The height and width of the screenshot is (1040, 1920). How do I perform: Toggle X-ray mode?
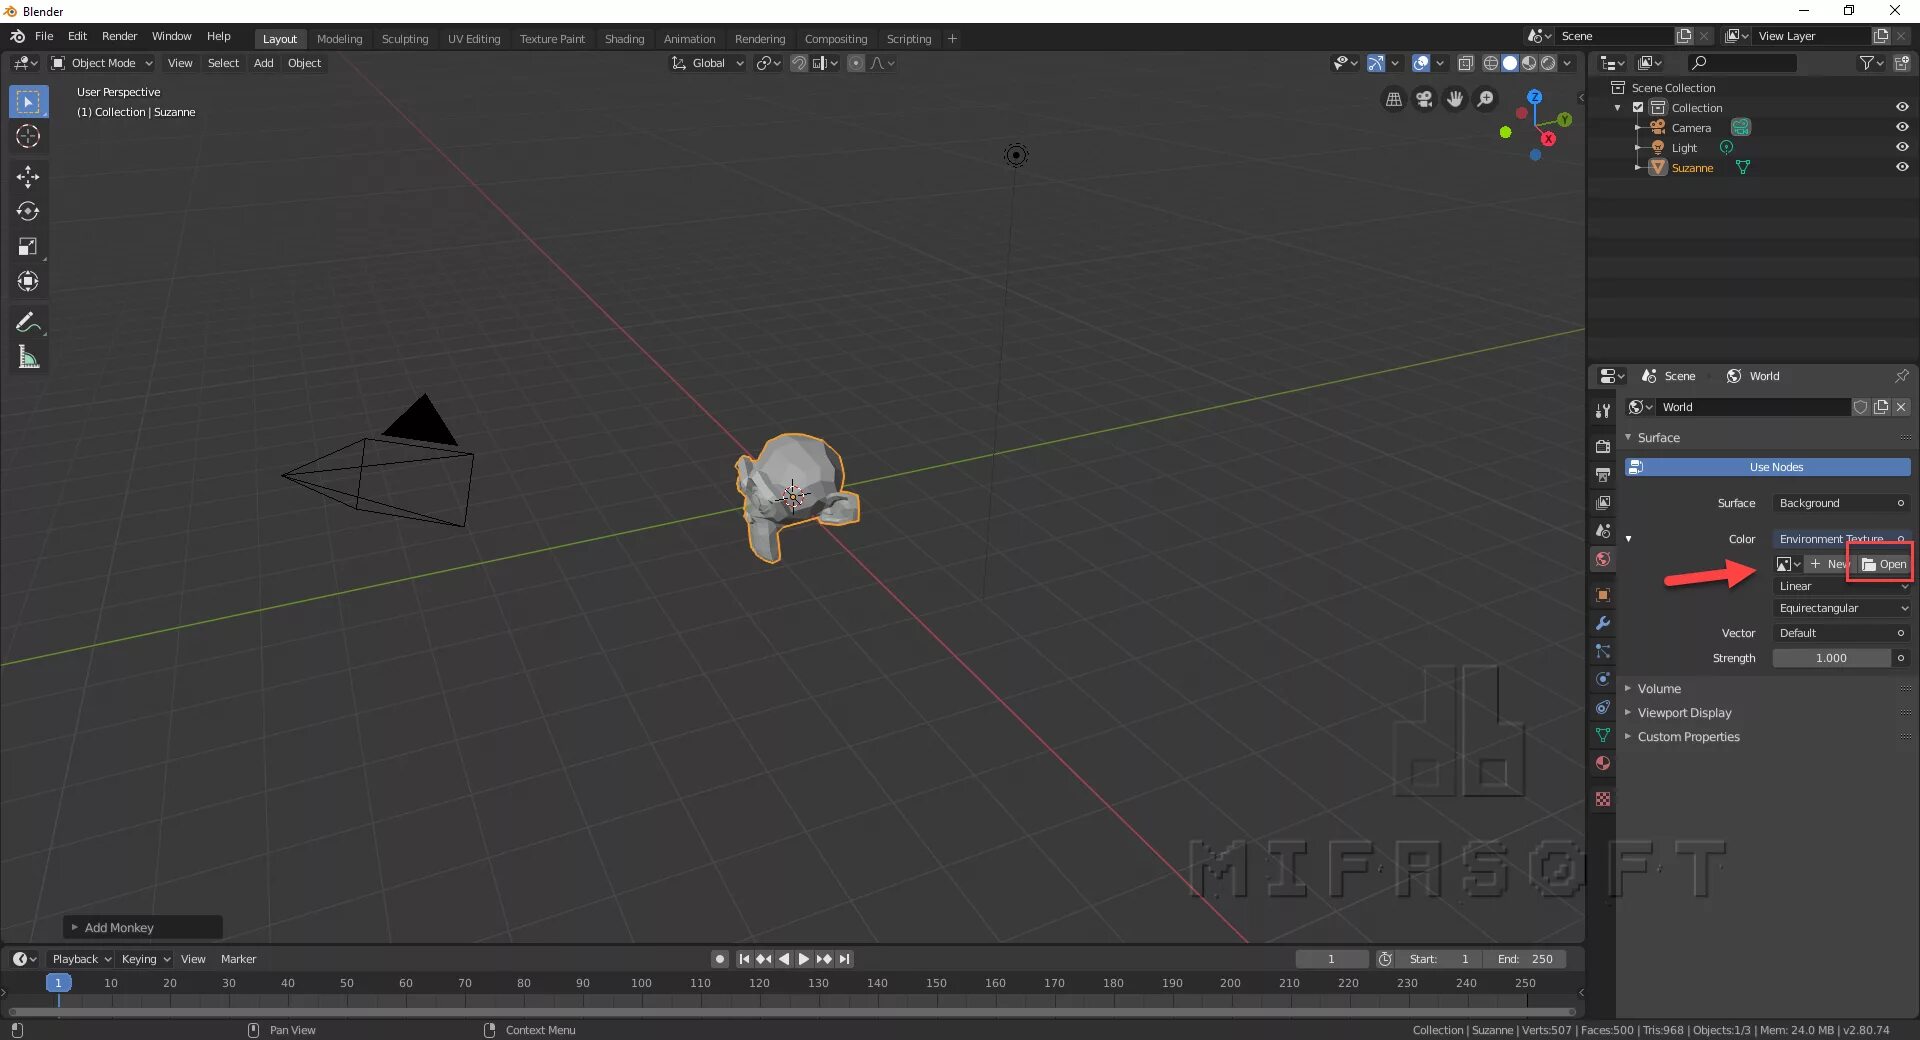pyautogui.click(x=1466, y=63)
